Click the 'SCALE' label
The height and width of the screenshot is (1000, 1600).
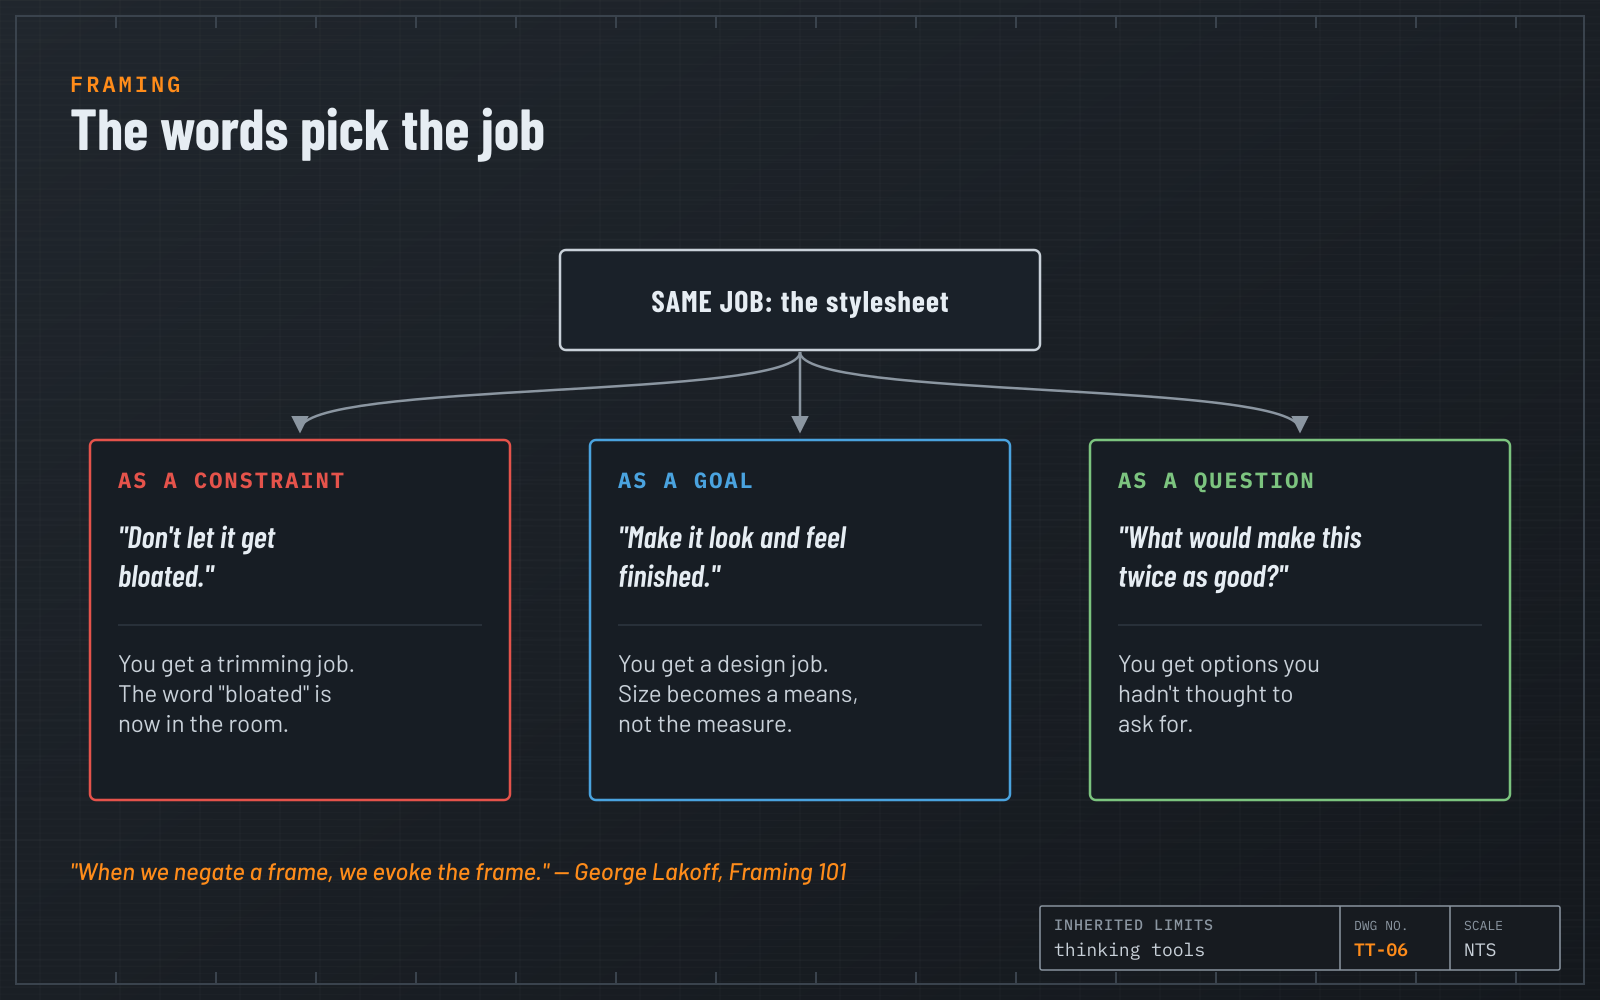[x=1483, y=926]
